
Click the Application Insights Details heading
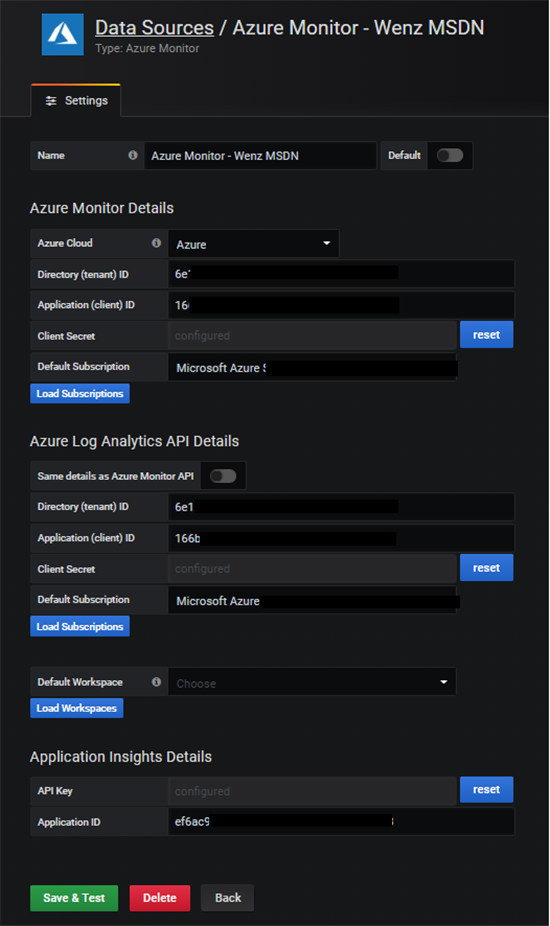[x=121, y=757]
